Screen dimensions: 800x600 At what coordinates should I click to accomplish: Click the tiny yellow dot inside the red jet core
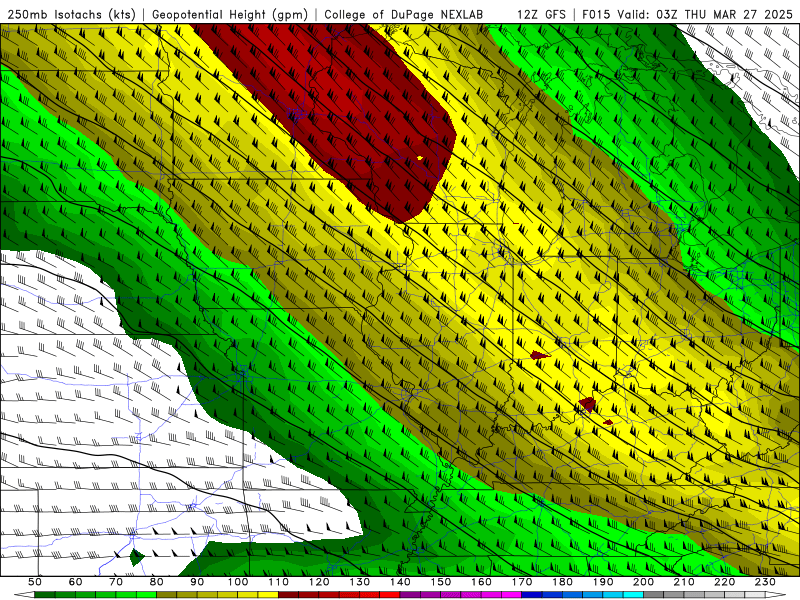point(420,158)
